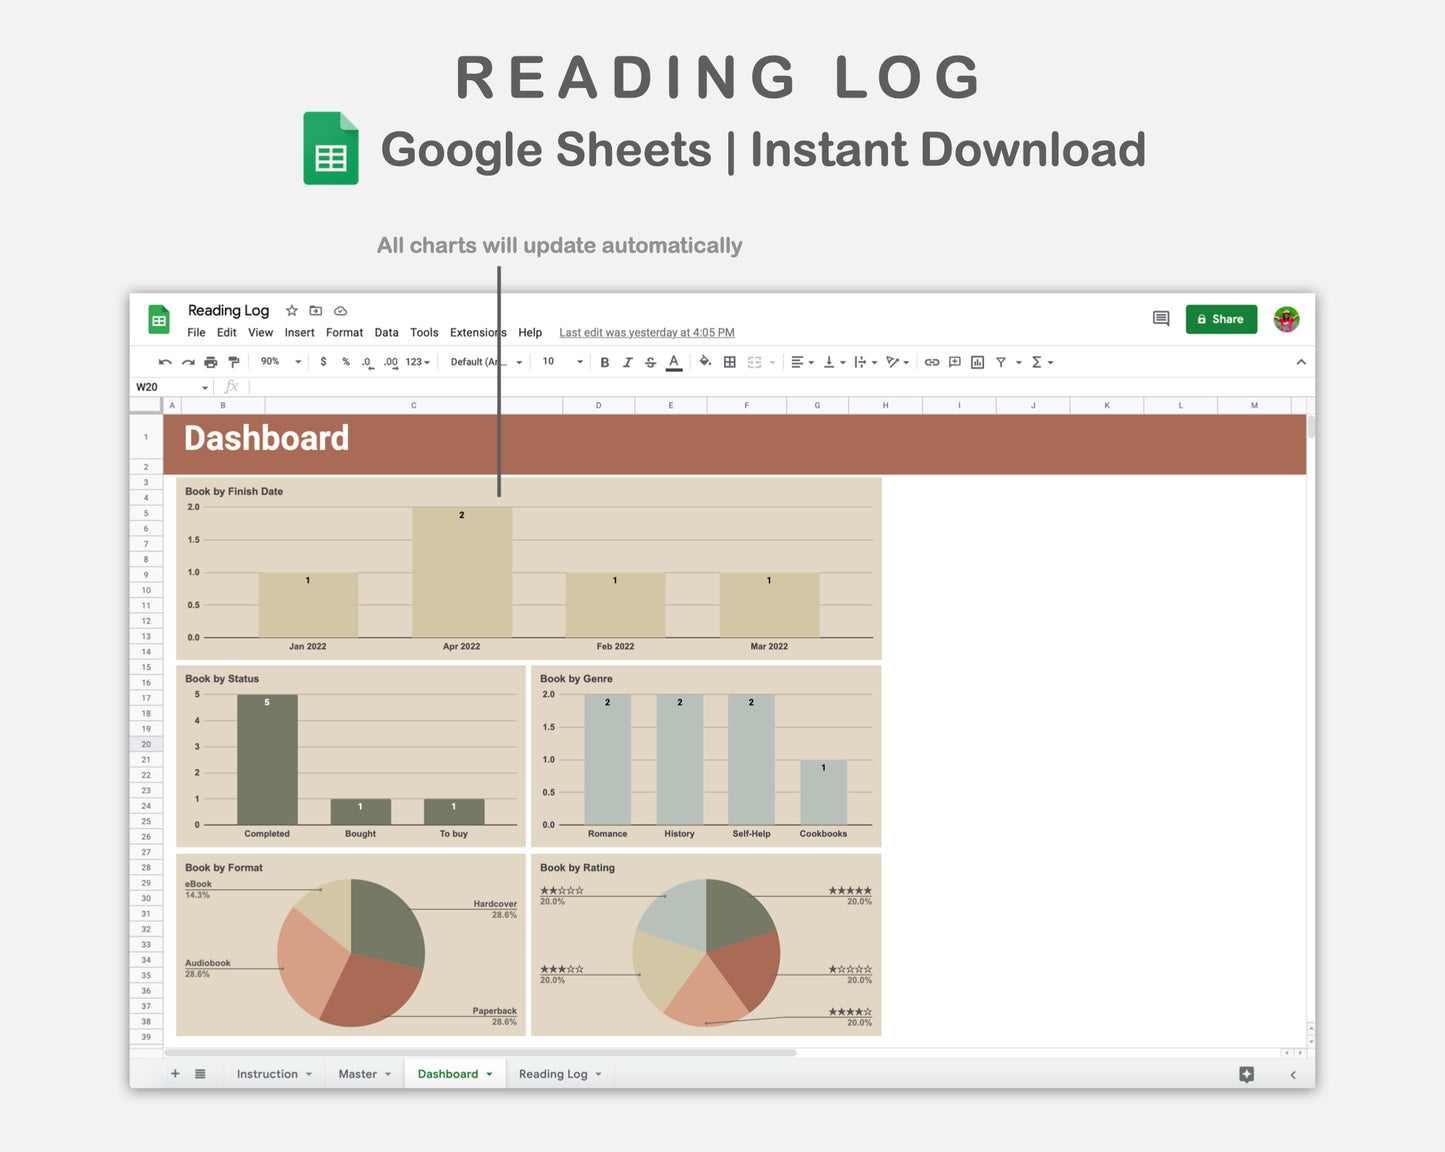Open the text color picker
The image size is (1445, 1152).
673,361
